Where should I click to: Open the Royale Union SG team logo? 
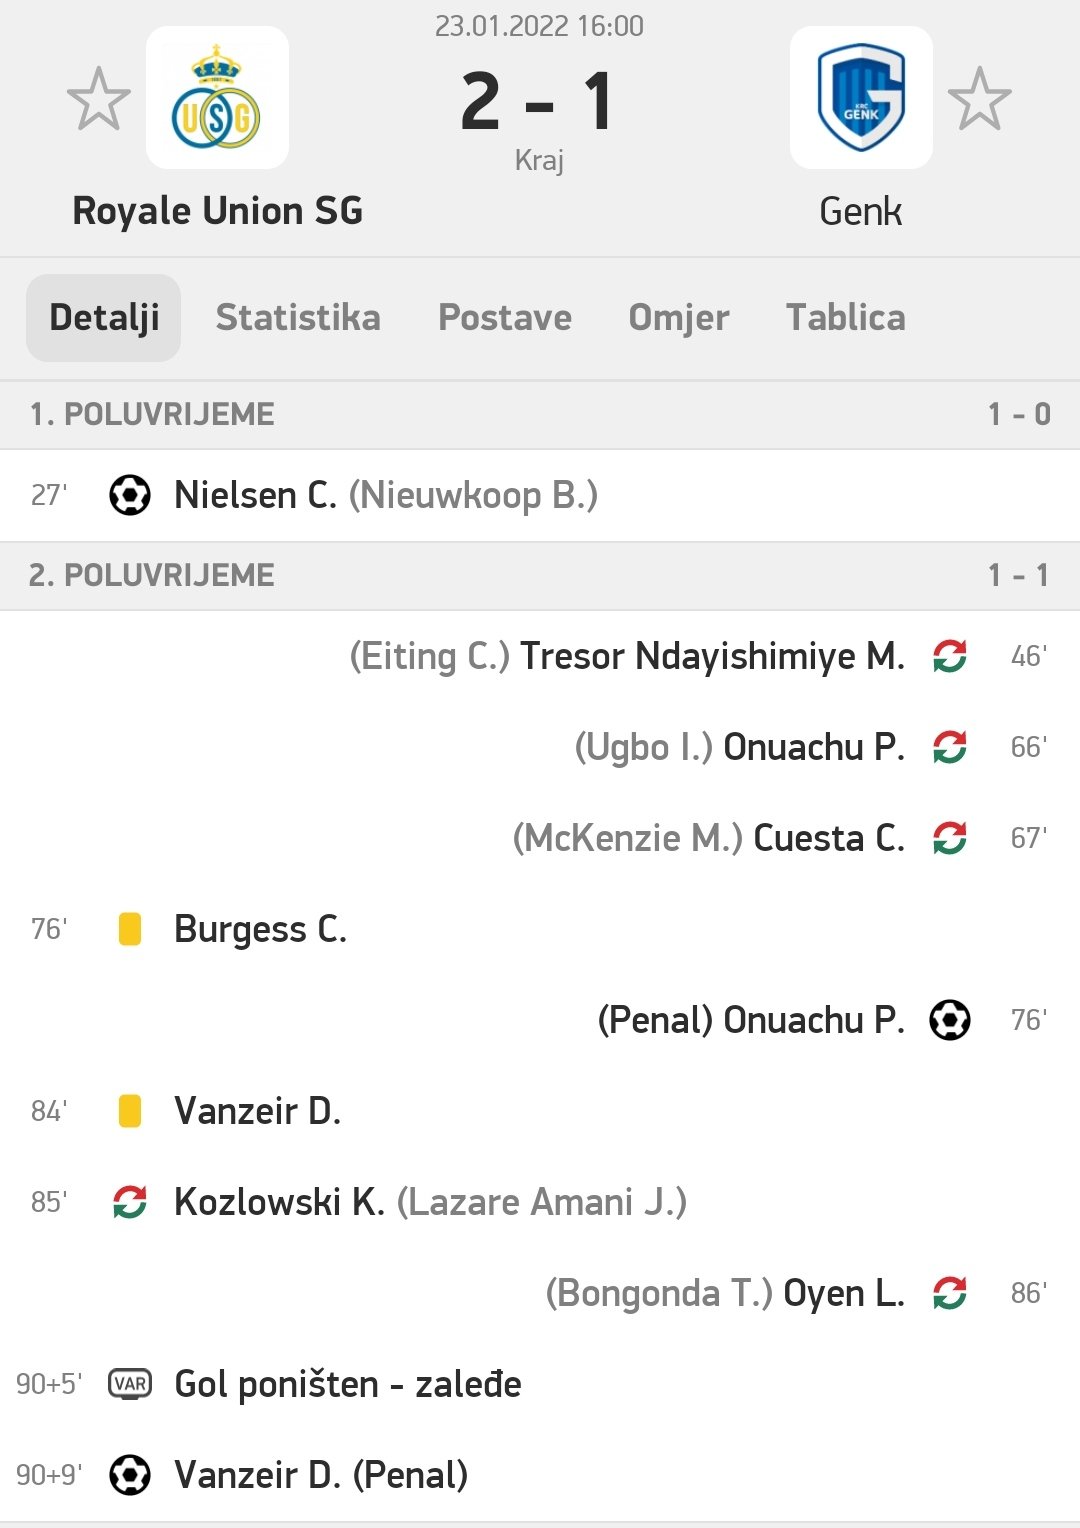217,97
